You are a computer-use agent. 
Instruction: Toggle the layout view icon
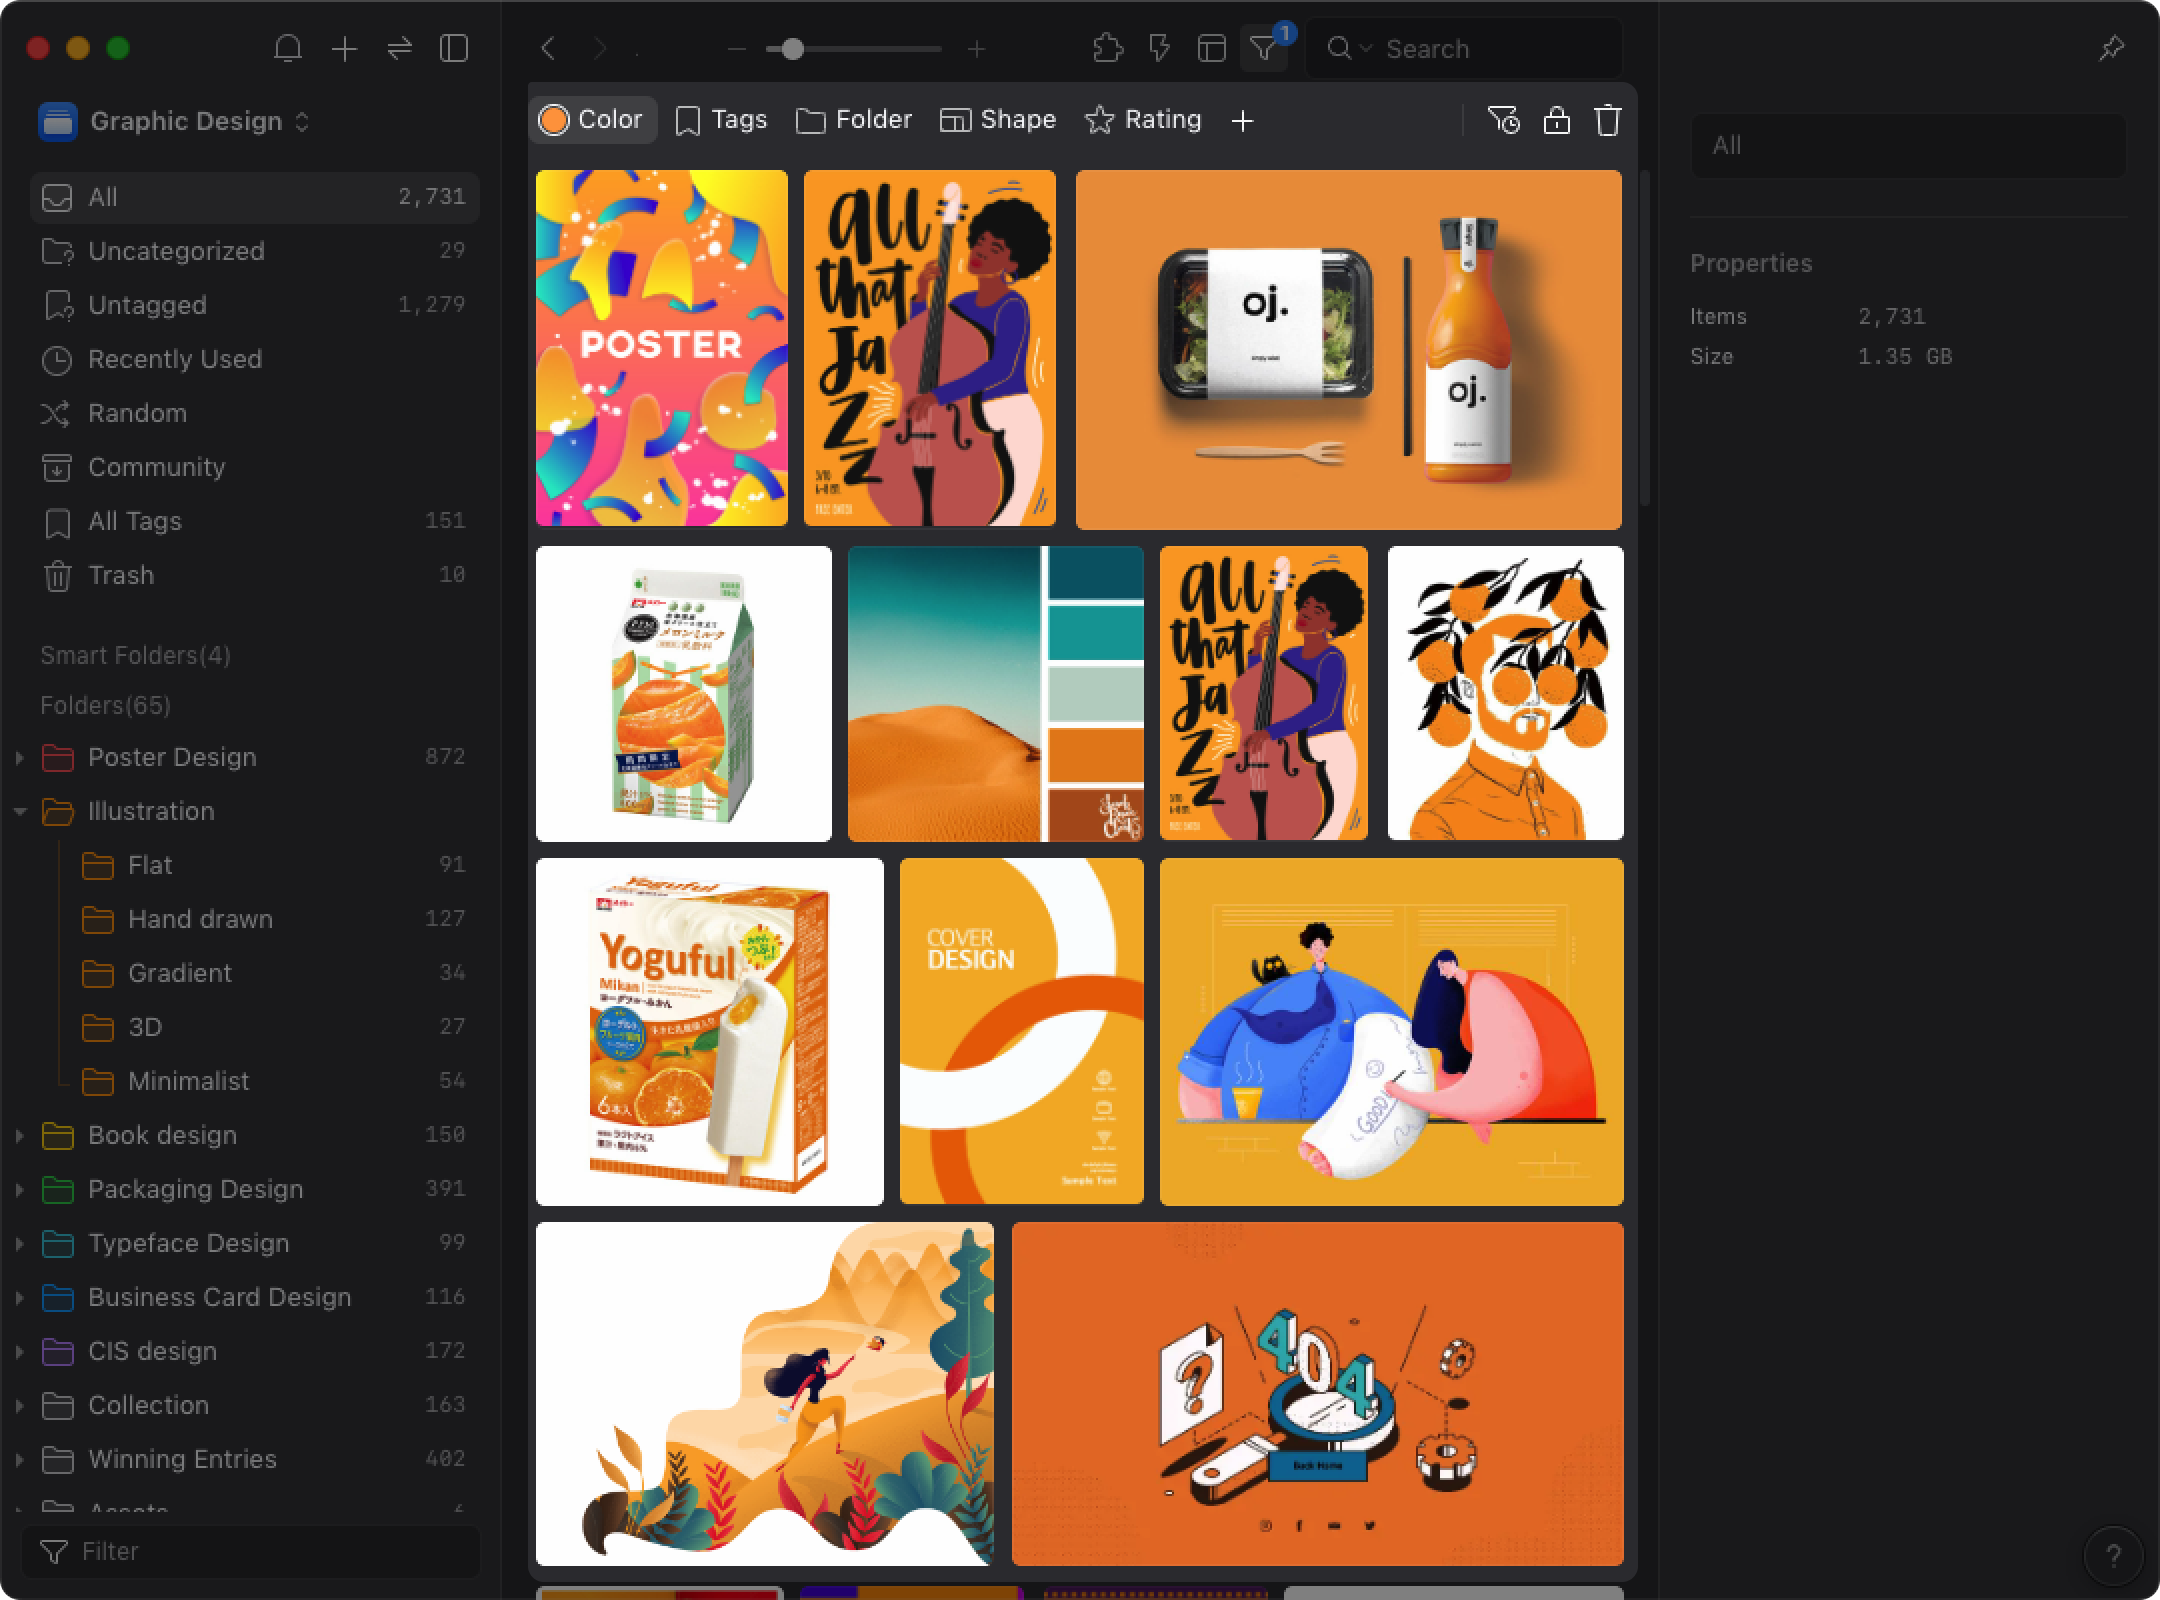[x=1210, y=49]
